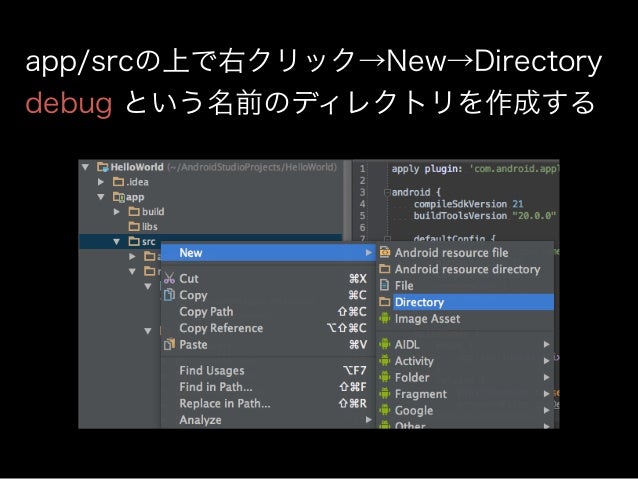638x479 pixels.
Task: Click the libs folder icon
Action: pyautogui.click(x=134, y=226)
